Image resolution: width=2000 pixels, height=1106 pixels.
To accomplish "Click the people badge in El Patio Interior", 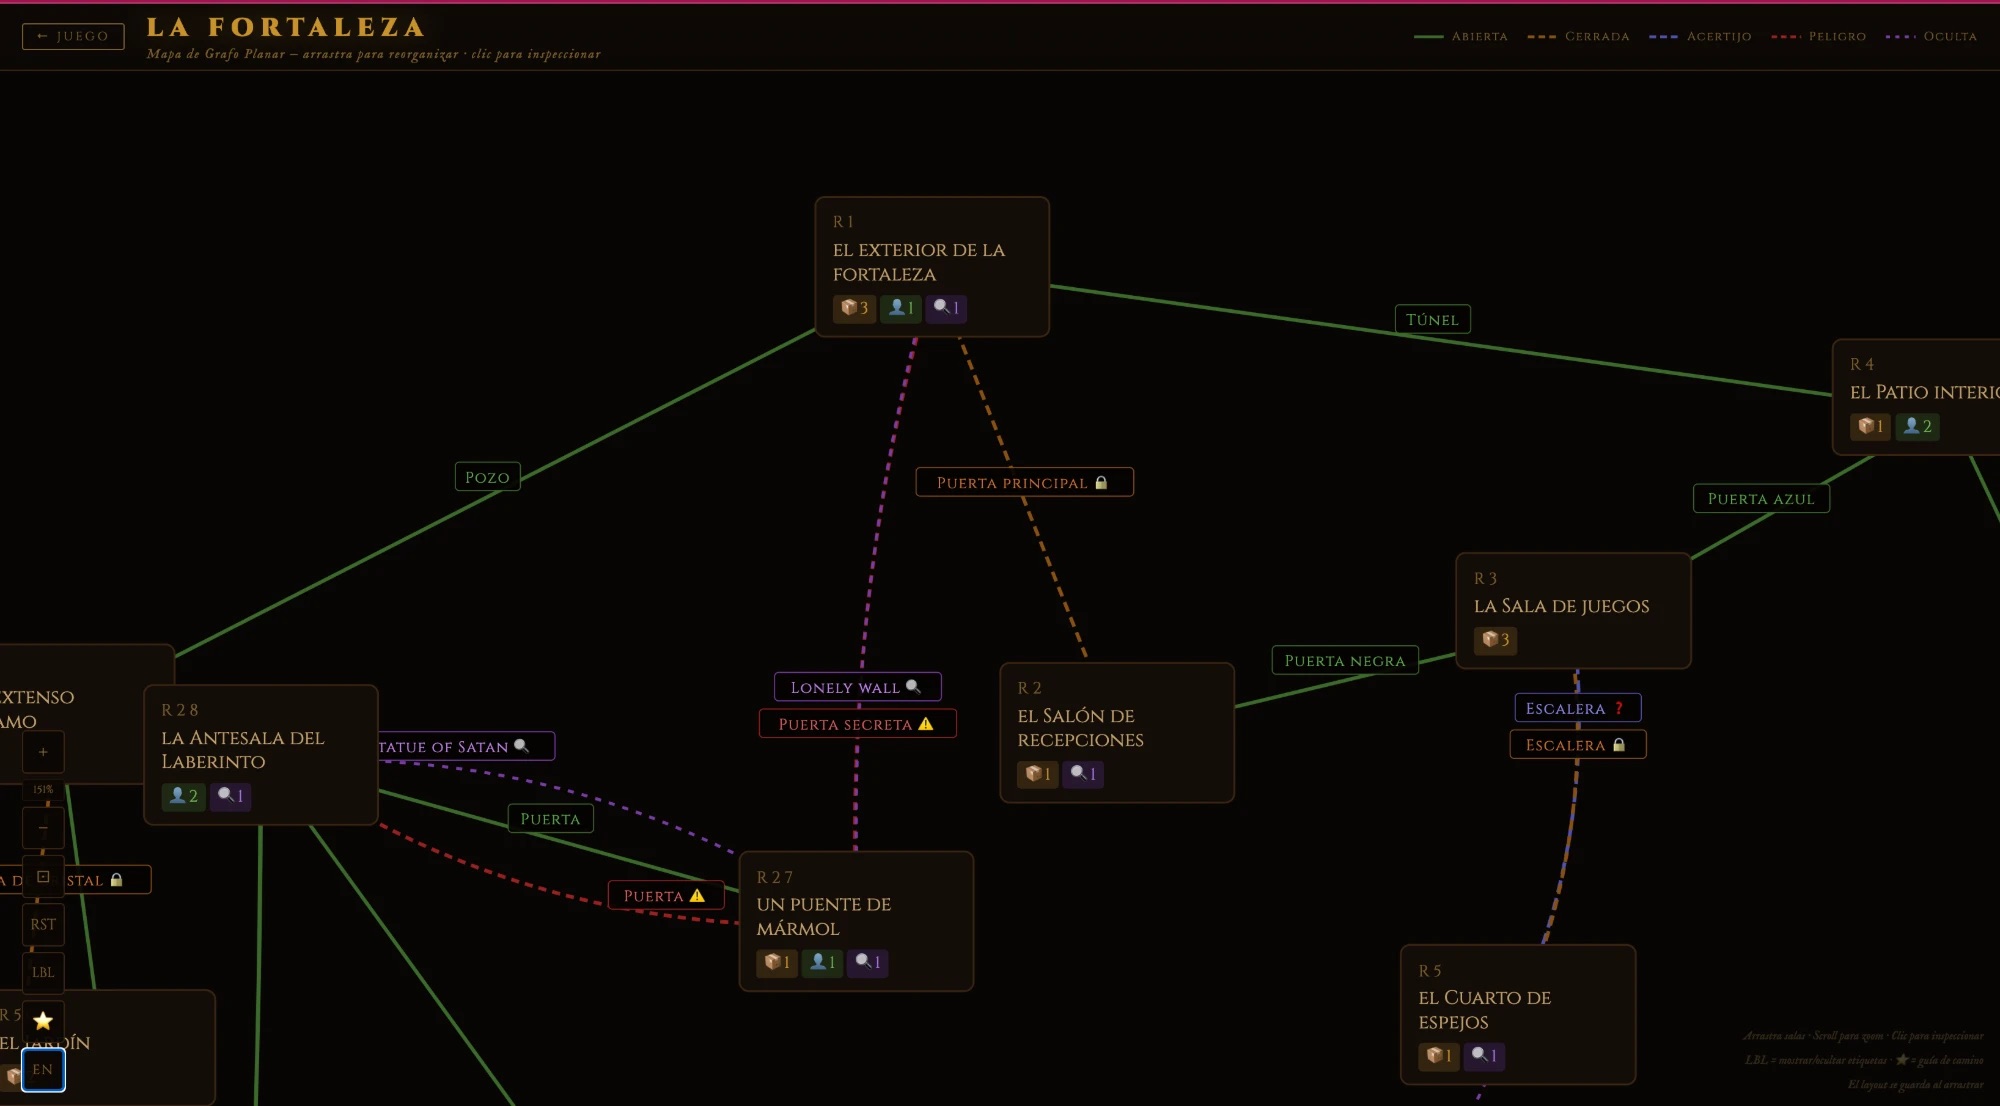I will coord(1917,426).
